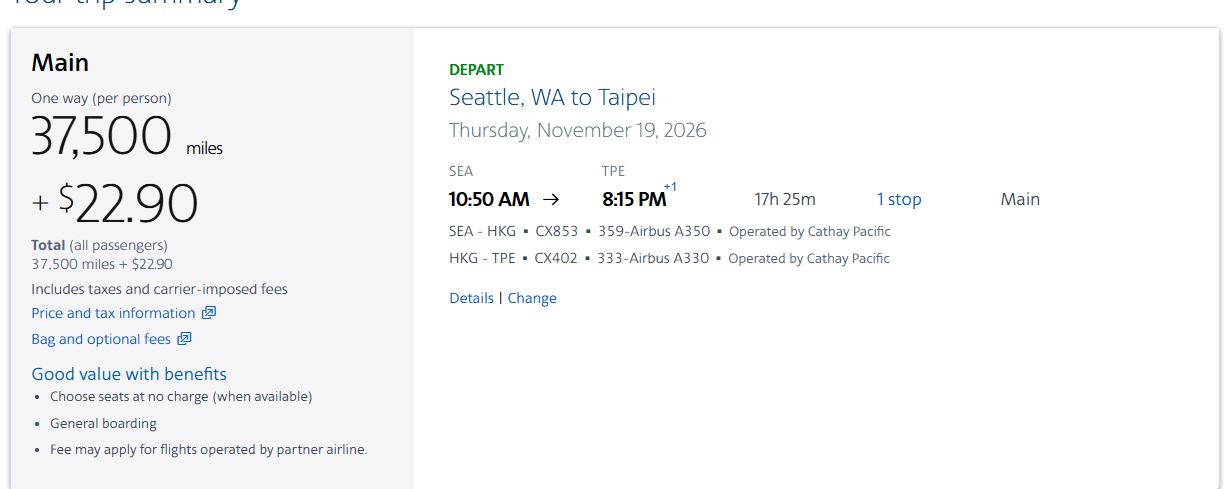Open the flight Details link
The image size is (1224, 489).
(471, 298)
